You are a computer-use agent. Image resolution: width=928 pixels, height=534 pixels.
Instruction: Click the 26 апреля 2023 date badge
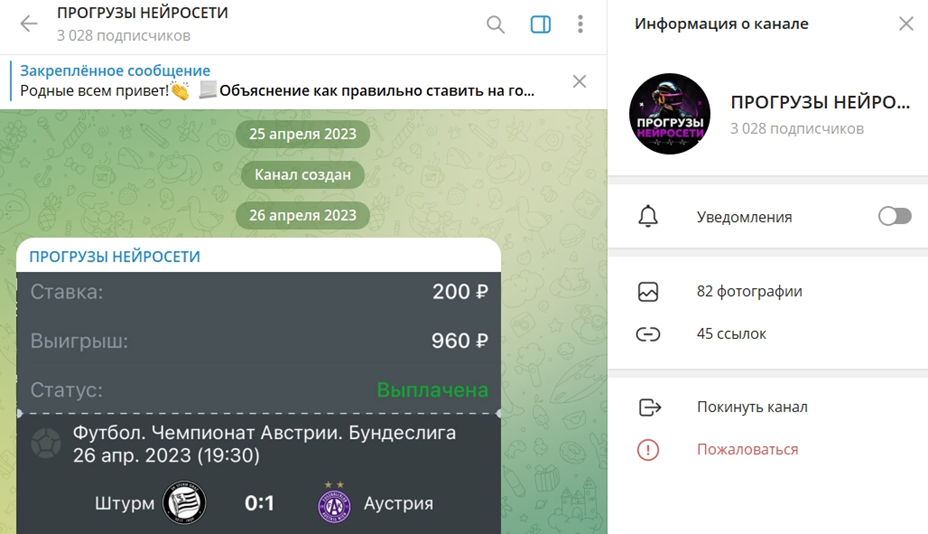[x=302, y=215]
